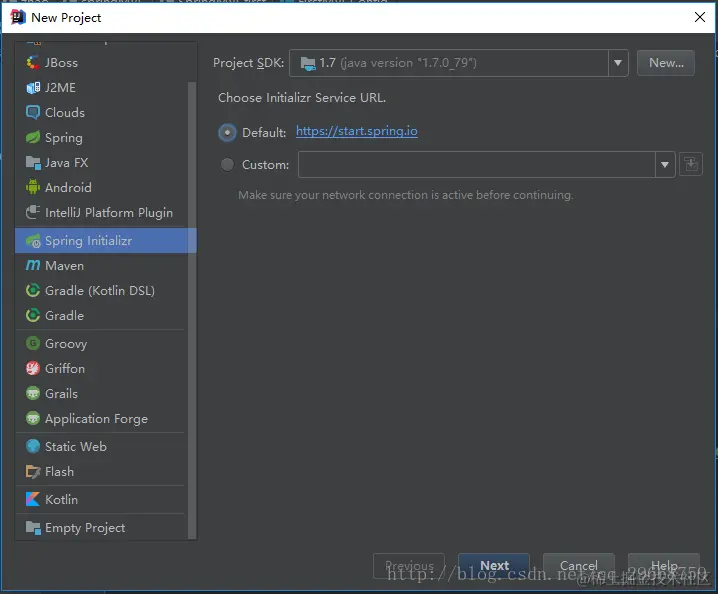Click the Groovy G icon

coord(33,343)
